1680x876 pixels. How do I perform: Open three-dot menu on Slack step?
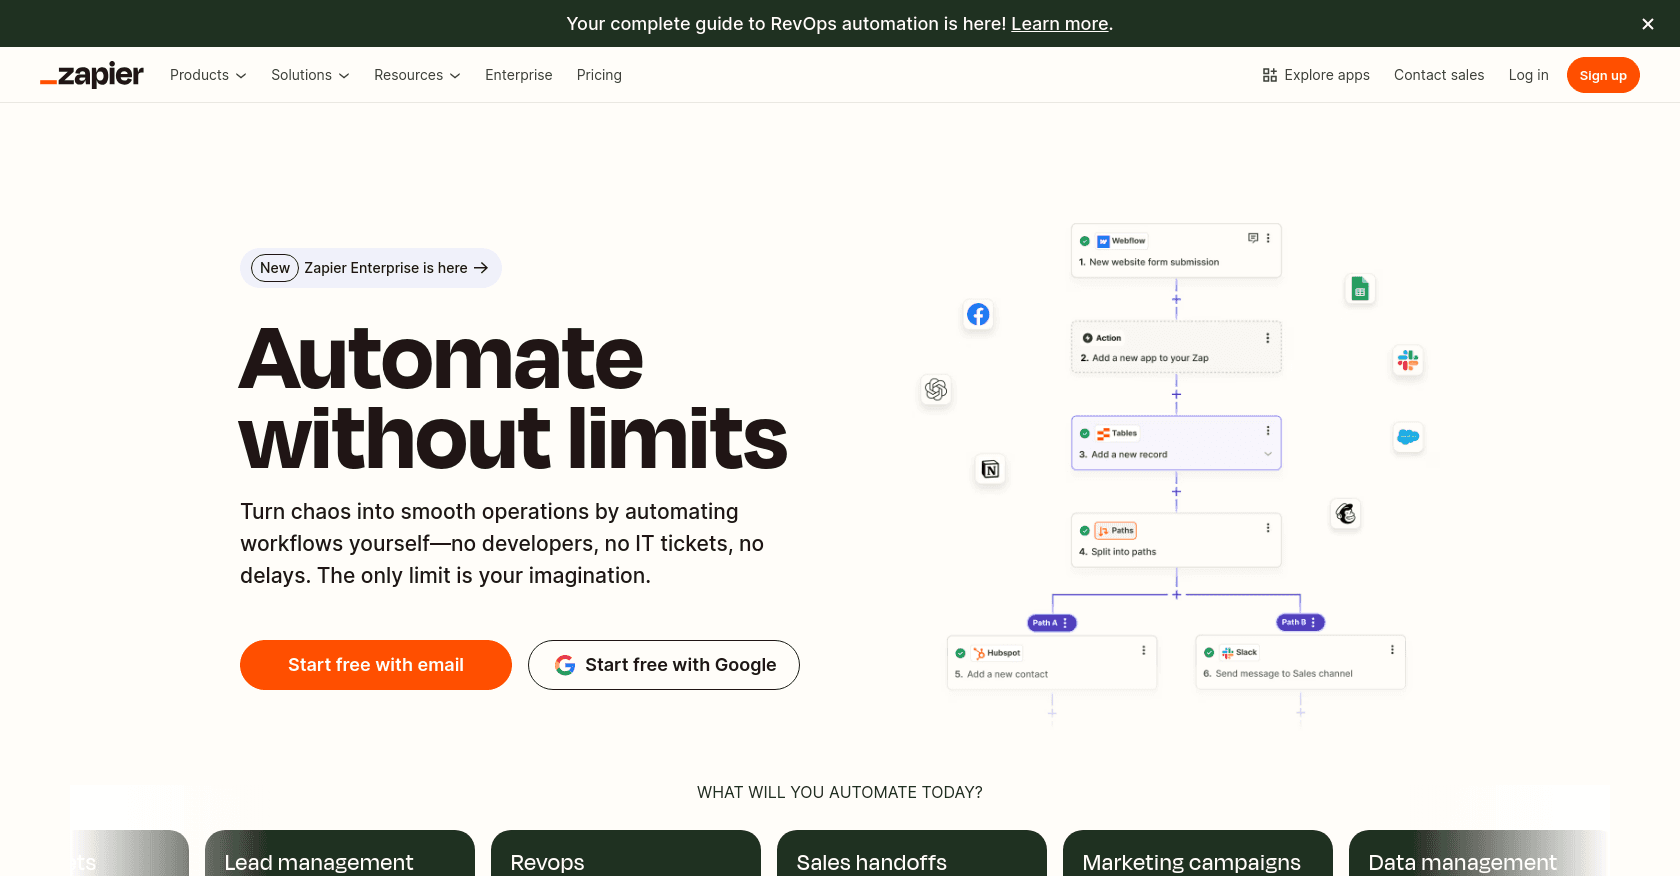click(x=1392, y=650)
